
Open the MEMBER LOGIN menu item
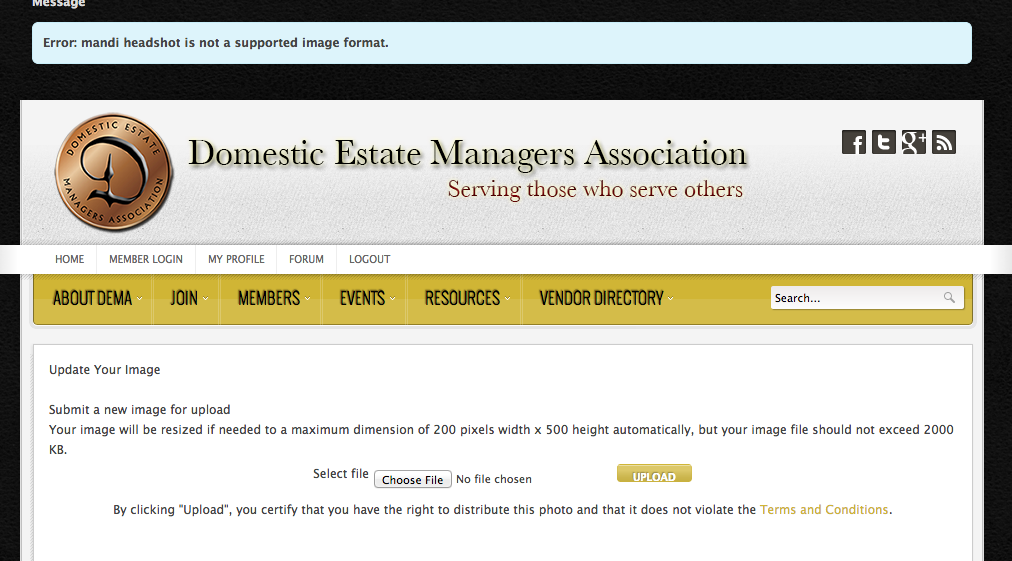tap(146, 259)
